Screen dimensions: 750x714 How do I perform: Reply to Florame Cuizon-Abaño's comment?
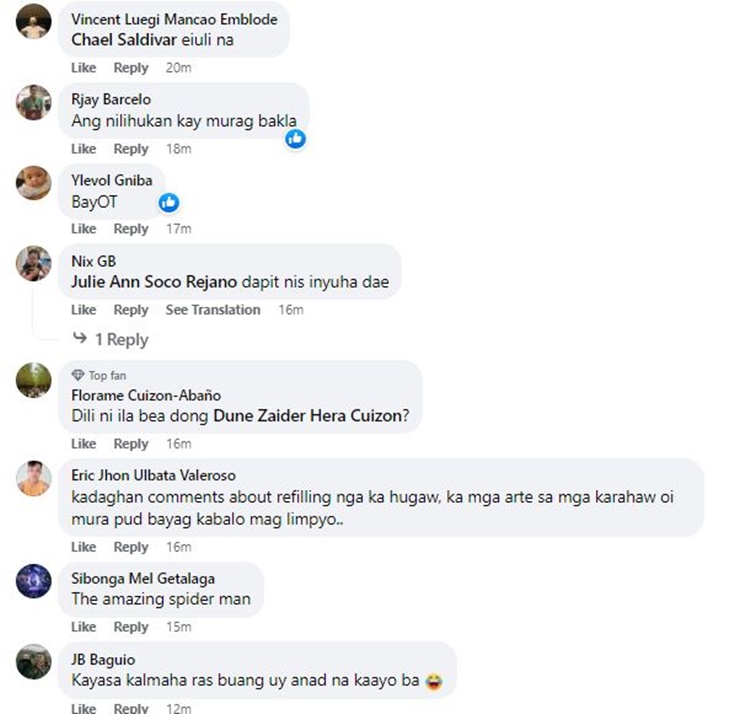click(131, 444)
